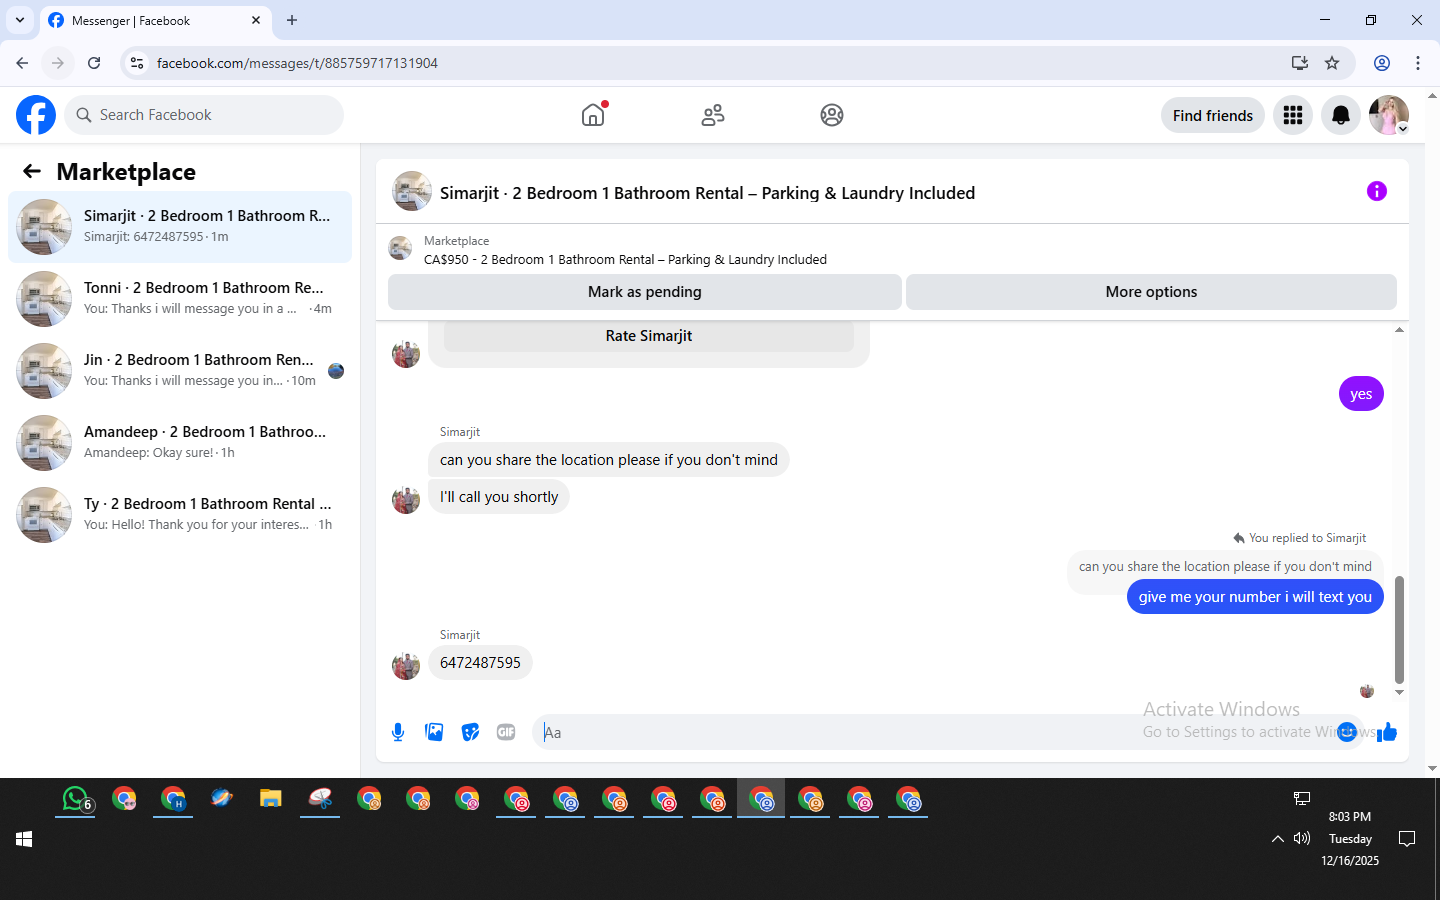Open the notifications bell
Image resolution: width=1440 pixels, height=900 pixels.
point(1341,115)
